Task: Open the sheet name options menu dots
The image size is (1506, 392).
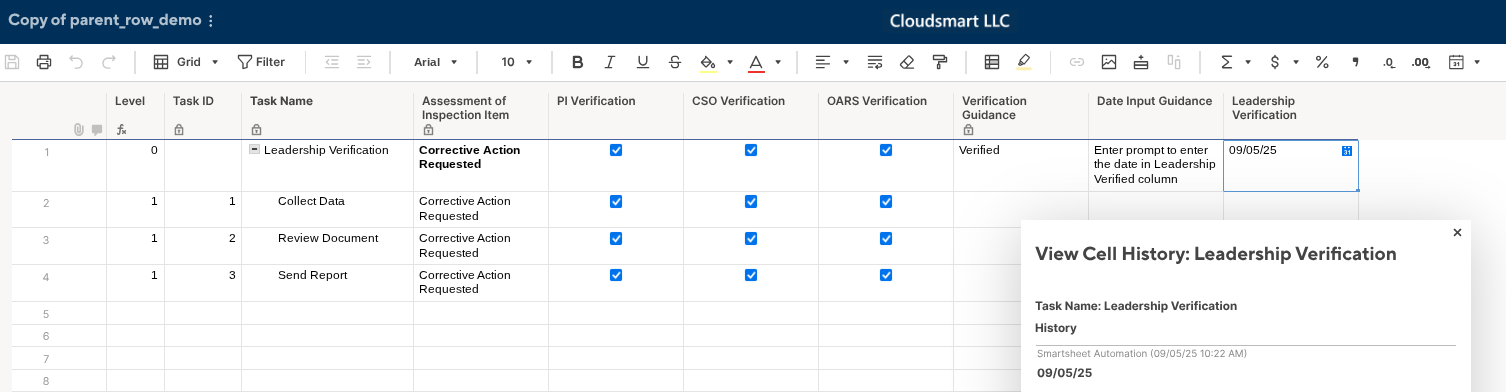Action: pos(210,21)
